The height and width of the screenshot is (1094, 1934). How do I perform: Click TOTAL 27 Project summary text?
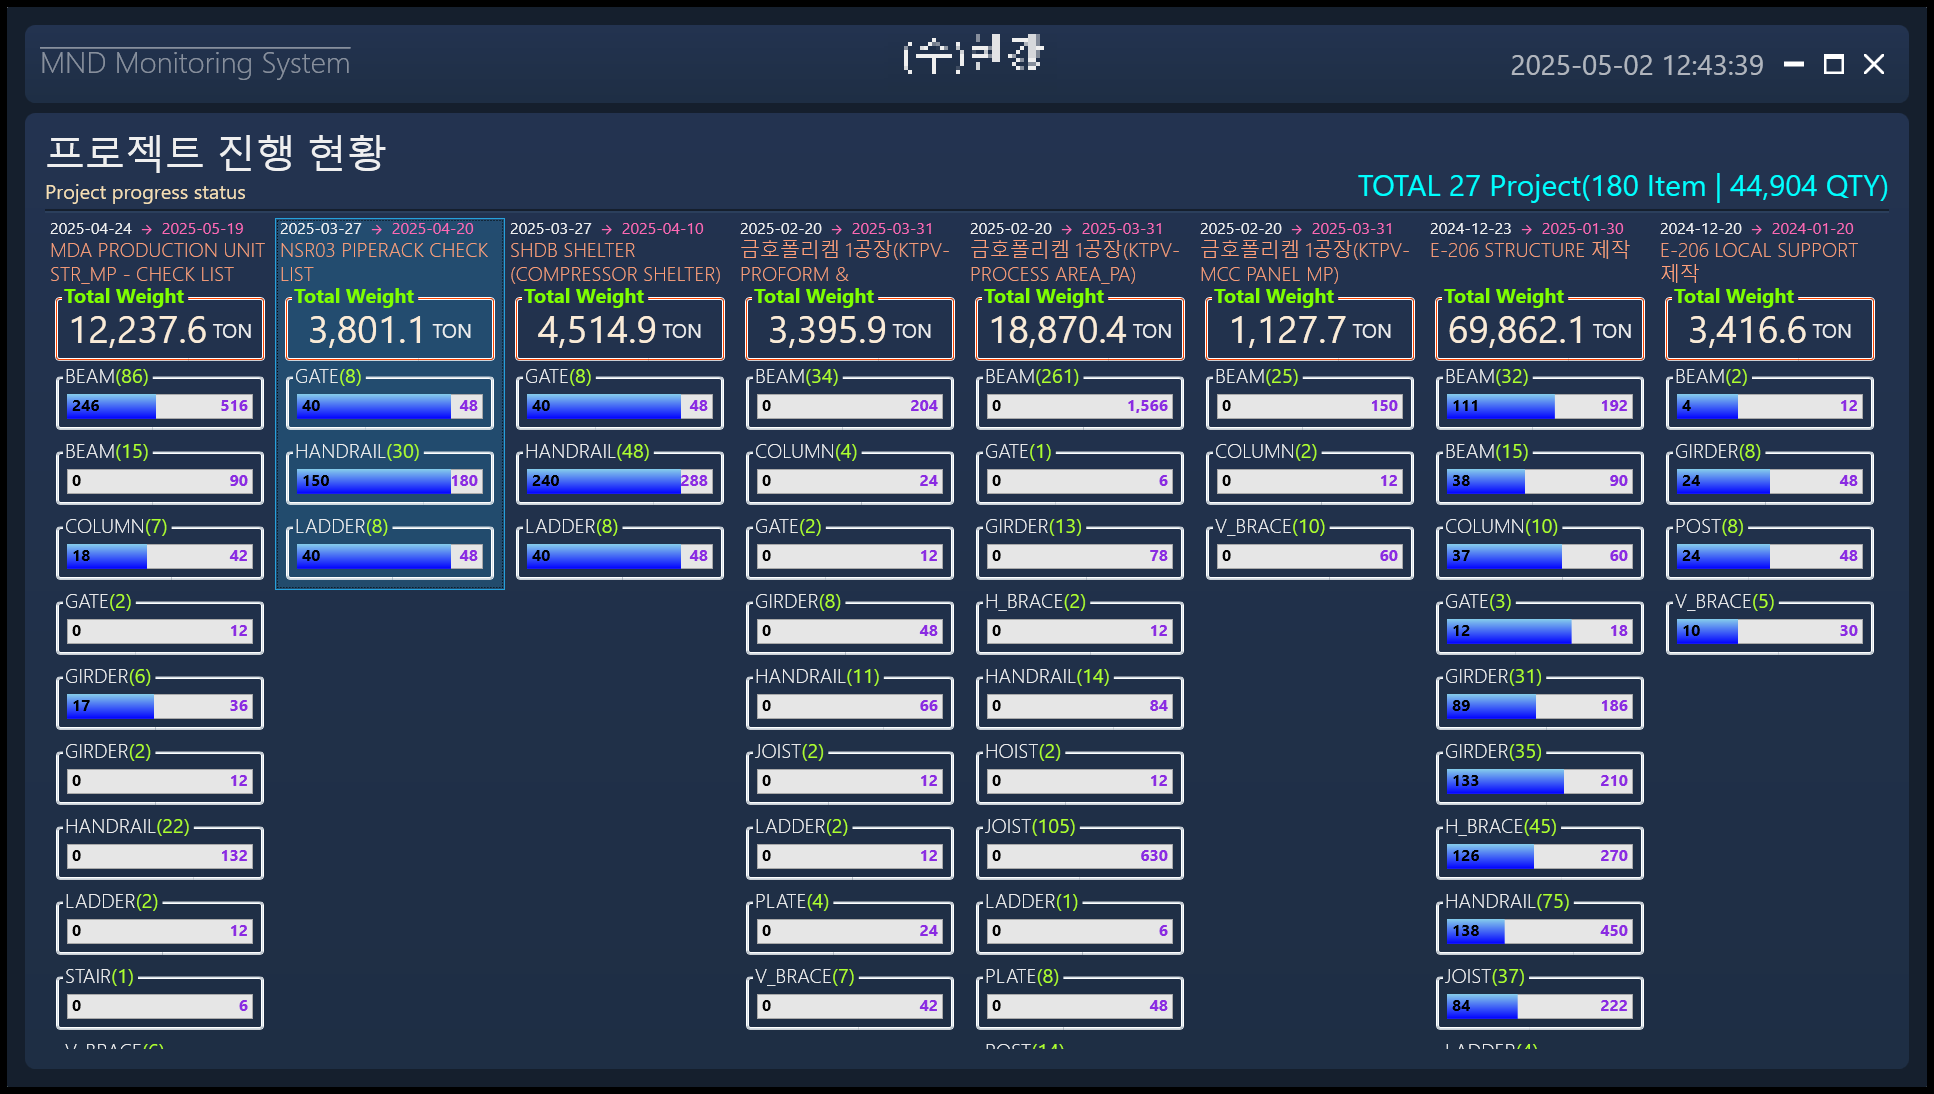[x=1622, y=186]
